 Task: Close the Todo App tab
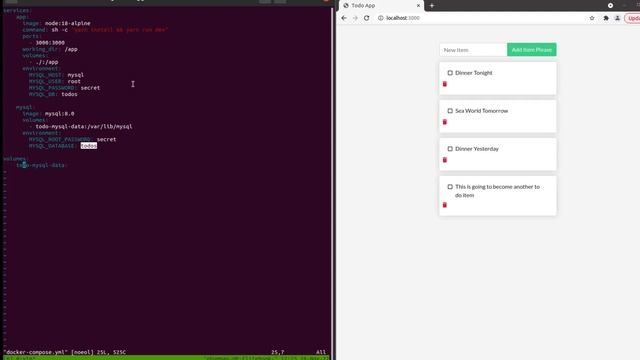pyautogui.click(x=418, y=6)
